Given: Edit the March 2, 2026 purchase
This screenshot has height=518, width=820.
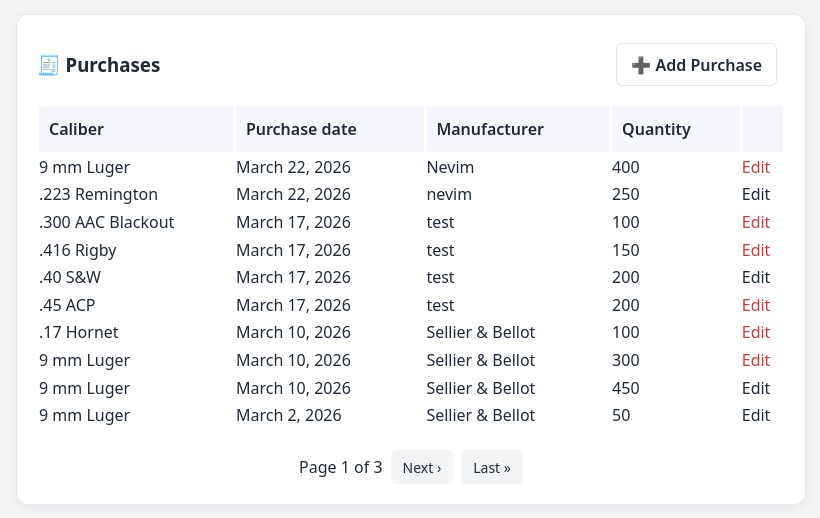Looking at the screenshot, I should tap(755, 415).
